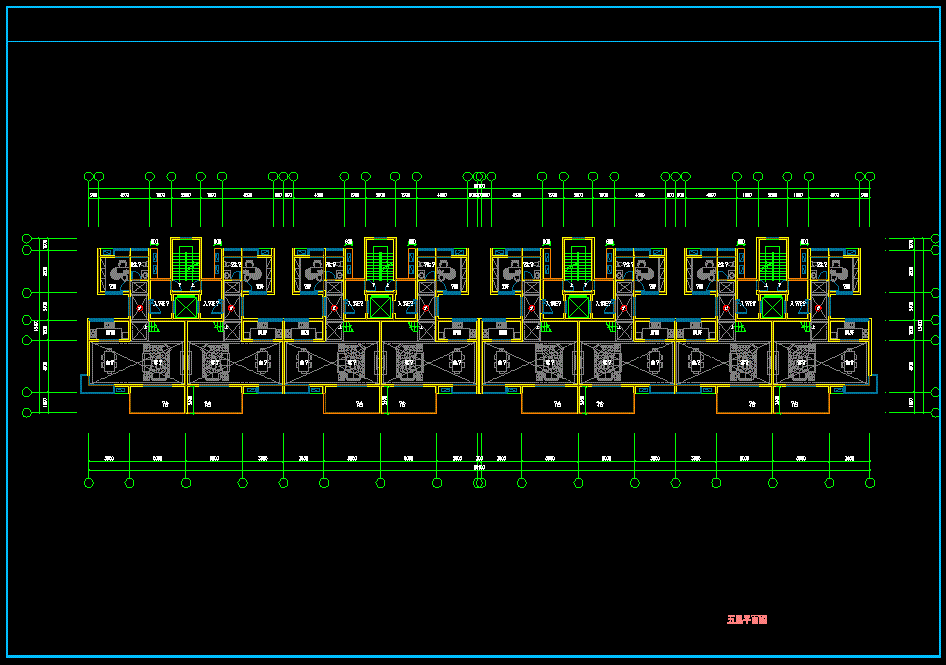Screen dimensions: 946x665
Task: Click the bottom-right grid axis bubble
Action: tap(870, 483)
